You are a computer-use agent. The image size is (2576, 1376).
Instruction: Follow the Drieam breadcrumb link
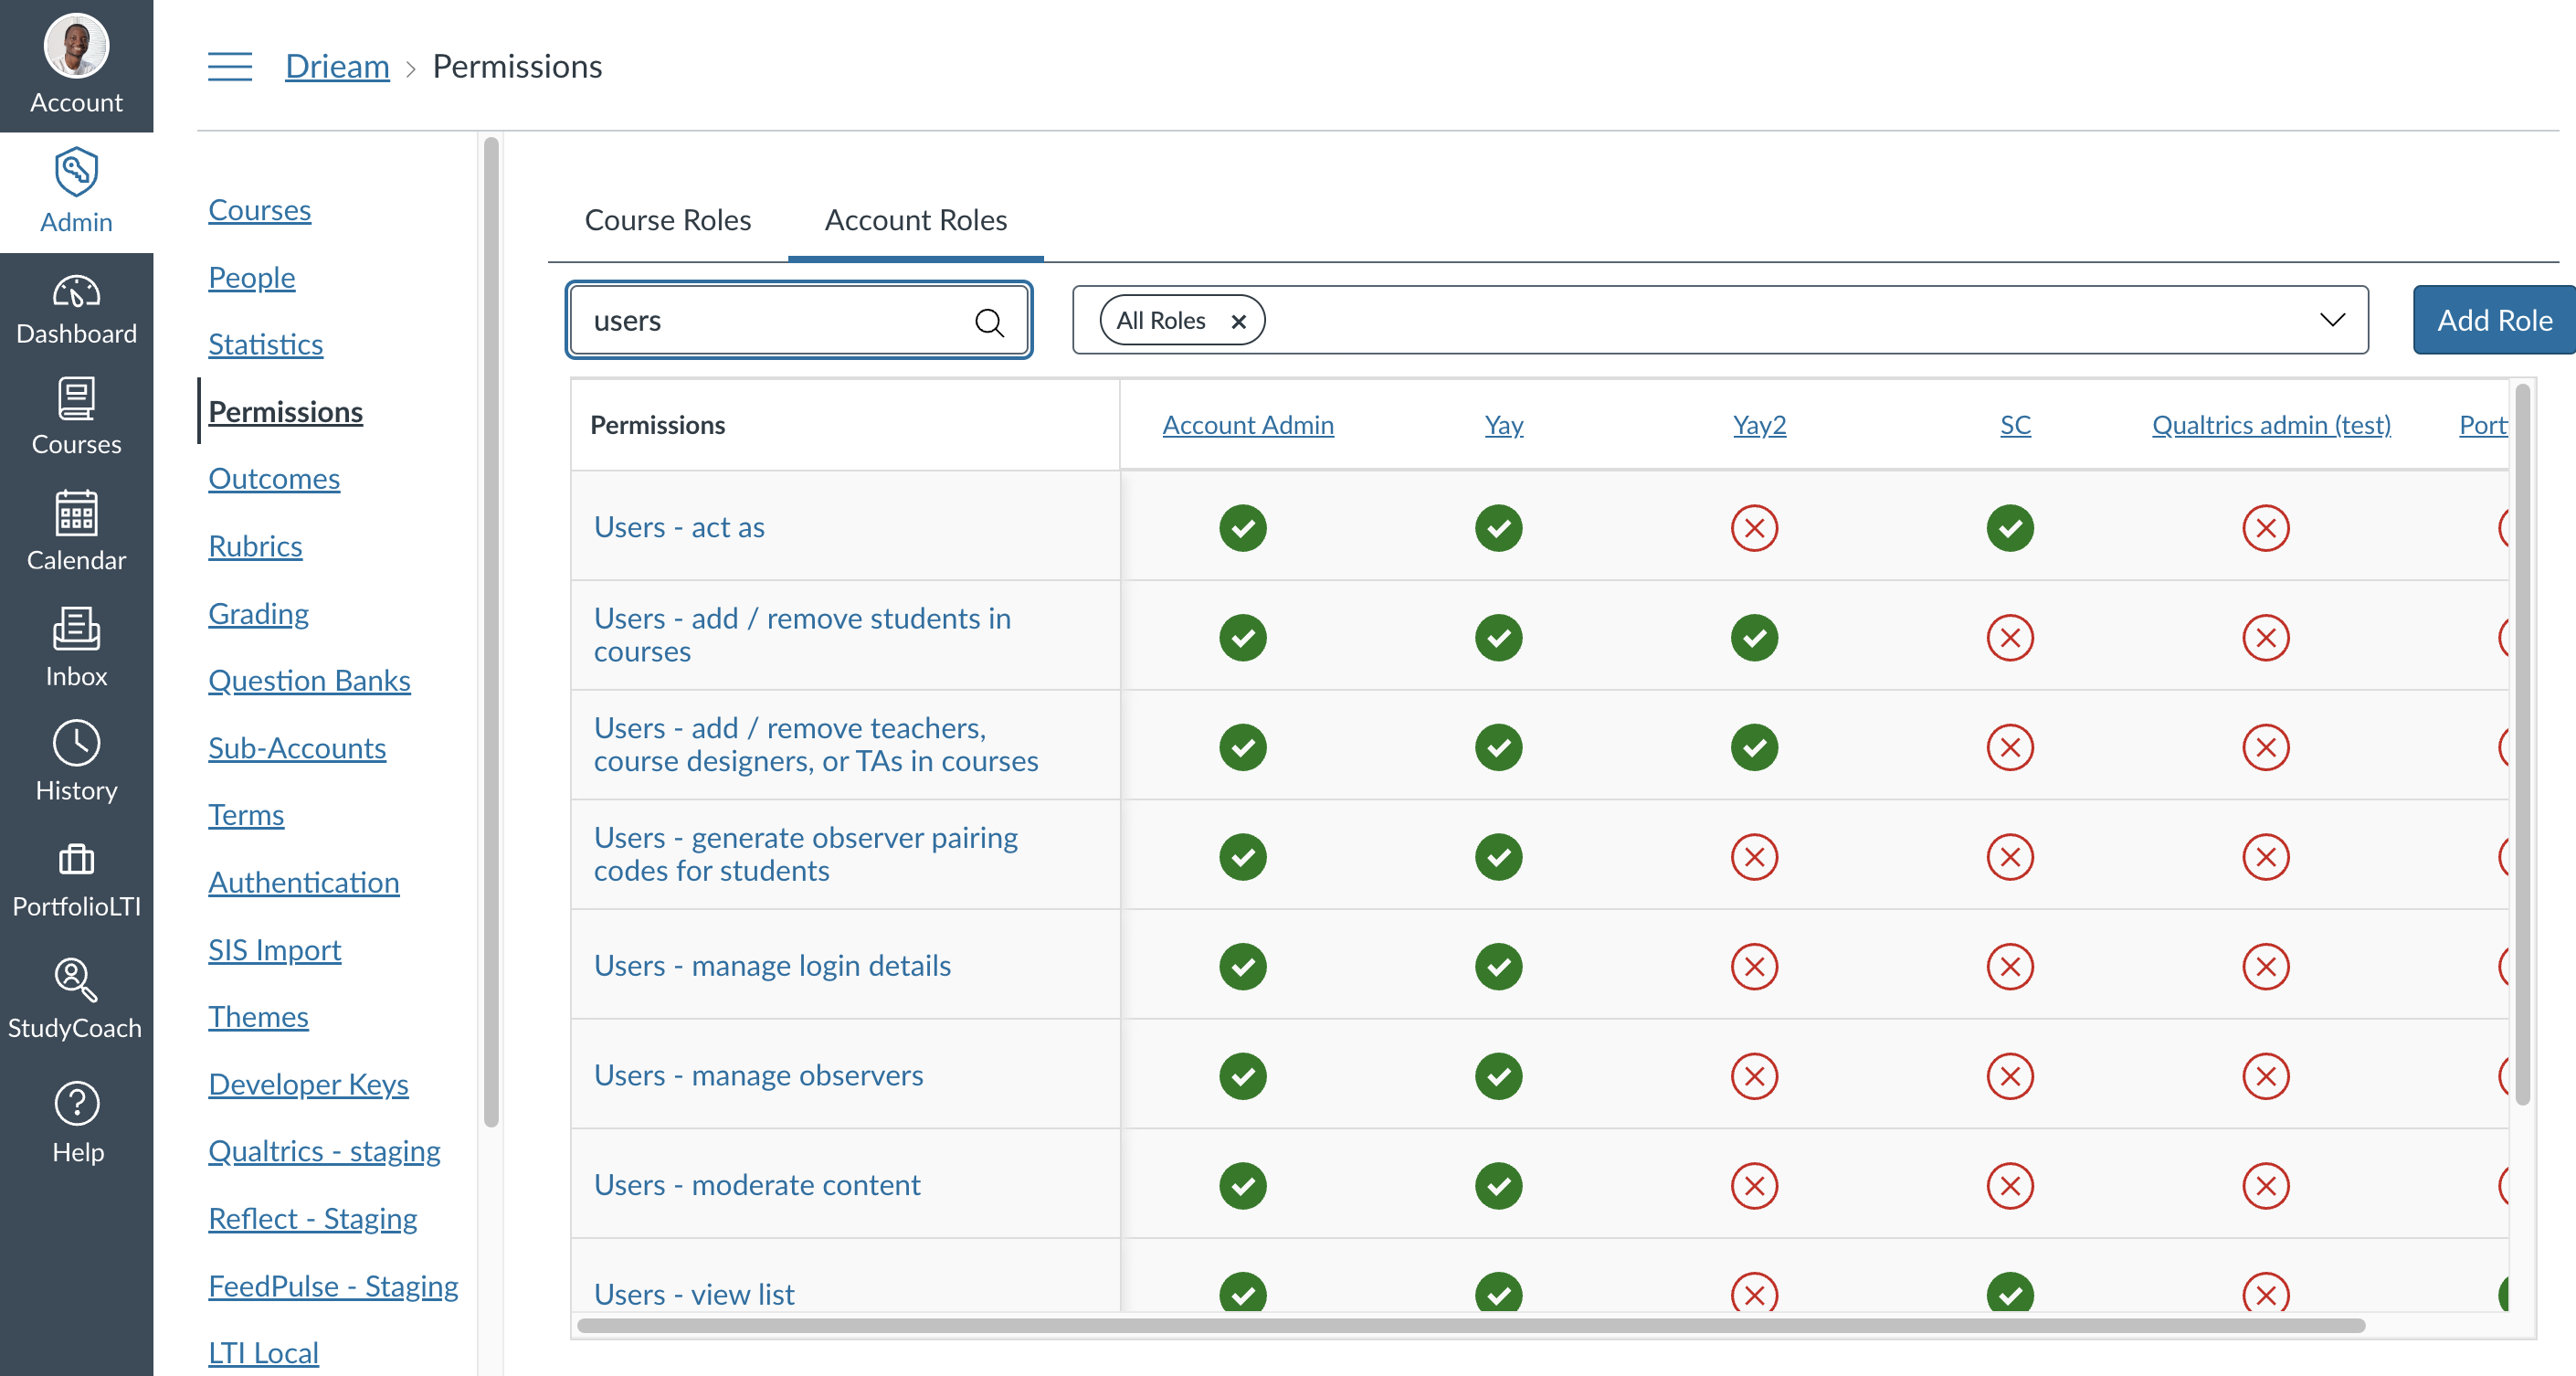(x=337, y=67)
